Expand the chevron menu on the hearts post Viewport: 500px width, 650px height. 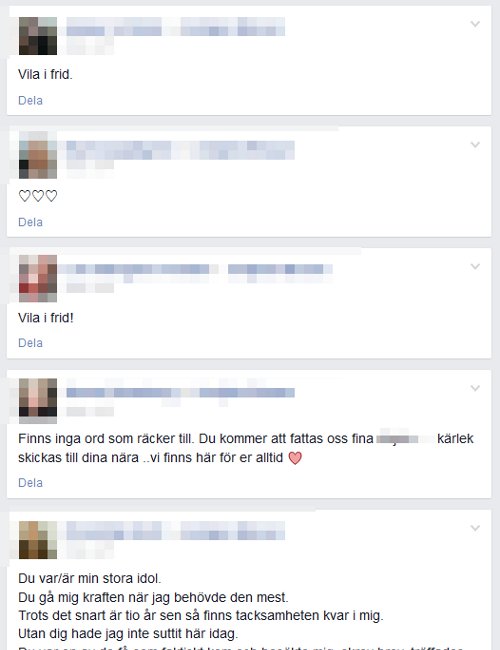475,145
